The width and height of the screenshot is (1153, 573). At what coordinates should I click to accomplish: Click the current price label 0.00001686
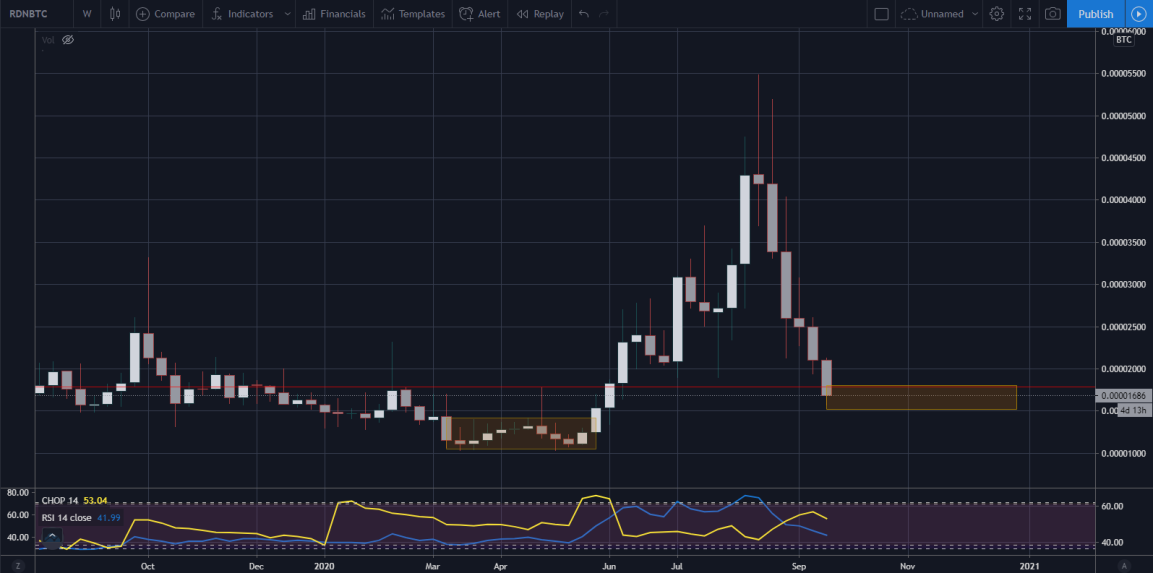click(x=1123, y=396)
